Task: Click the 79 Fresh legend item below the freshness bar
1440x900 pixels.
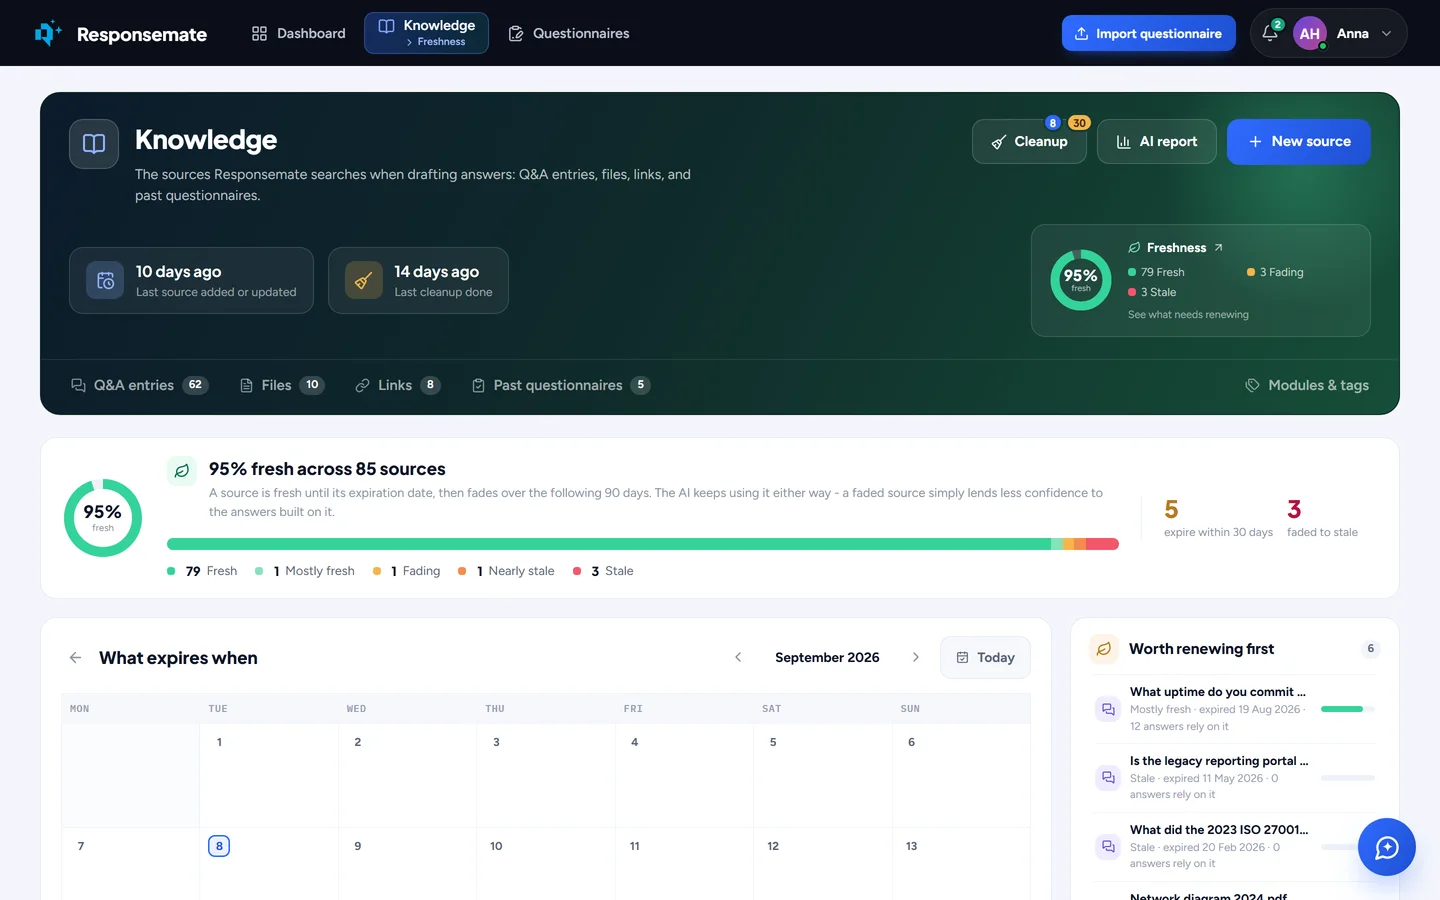Action: pyautogui.click(x=202, y=571)
